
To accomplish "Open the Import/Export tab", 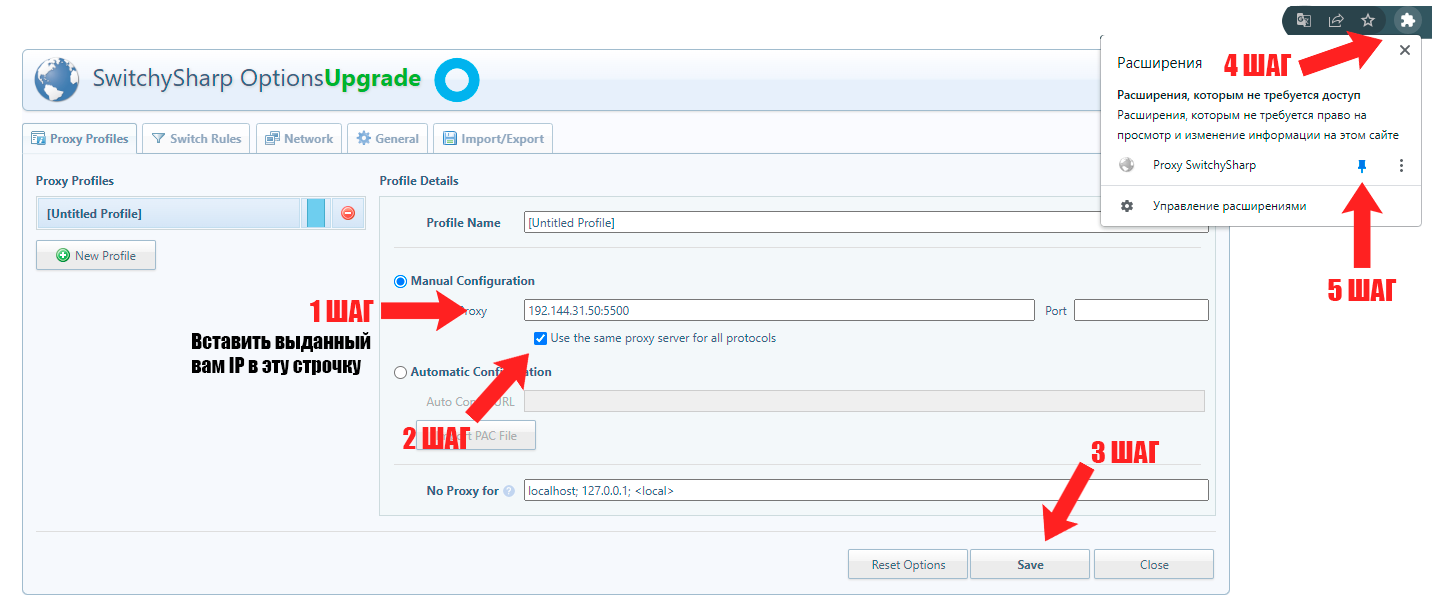I will tap(493, 139).
